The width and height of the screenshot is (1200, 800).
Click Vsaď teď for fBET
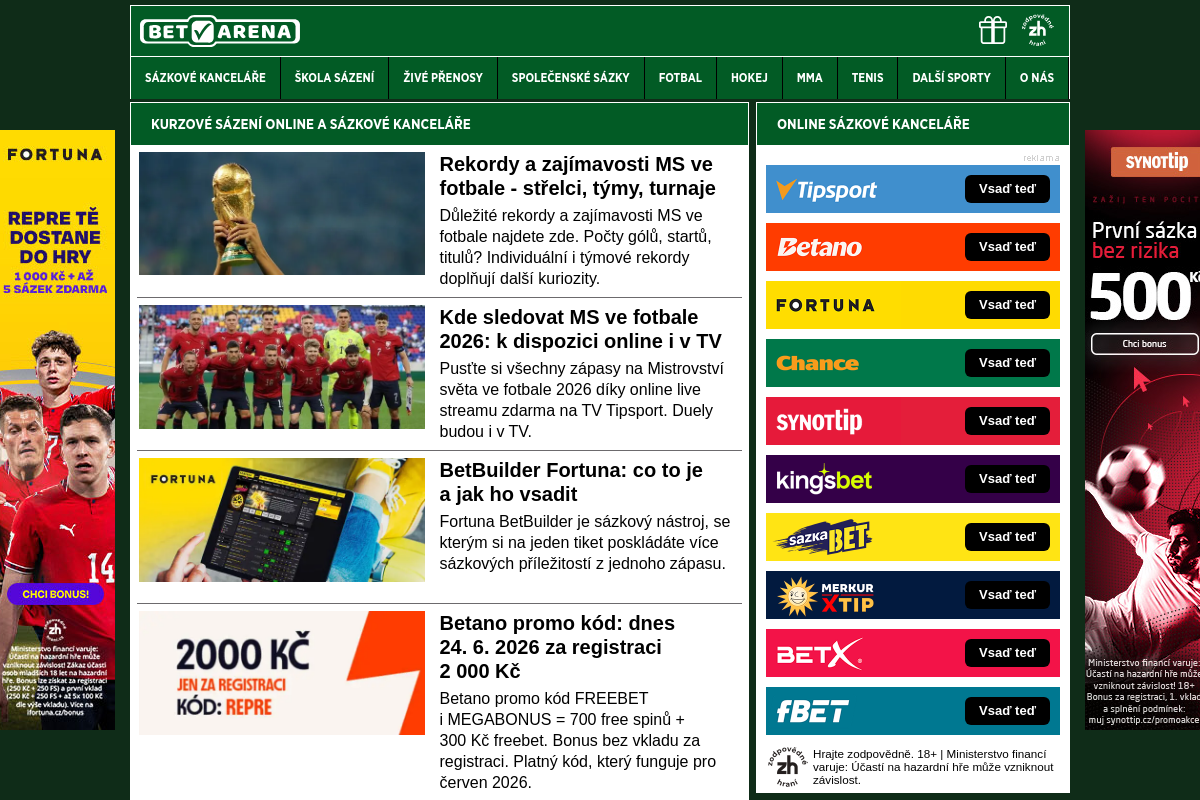pyautogui.click(x=1007, y=711)
